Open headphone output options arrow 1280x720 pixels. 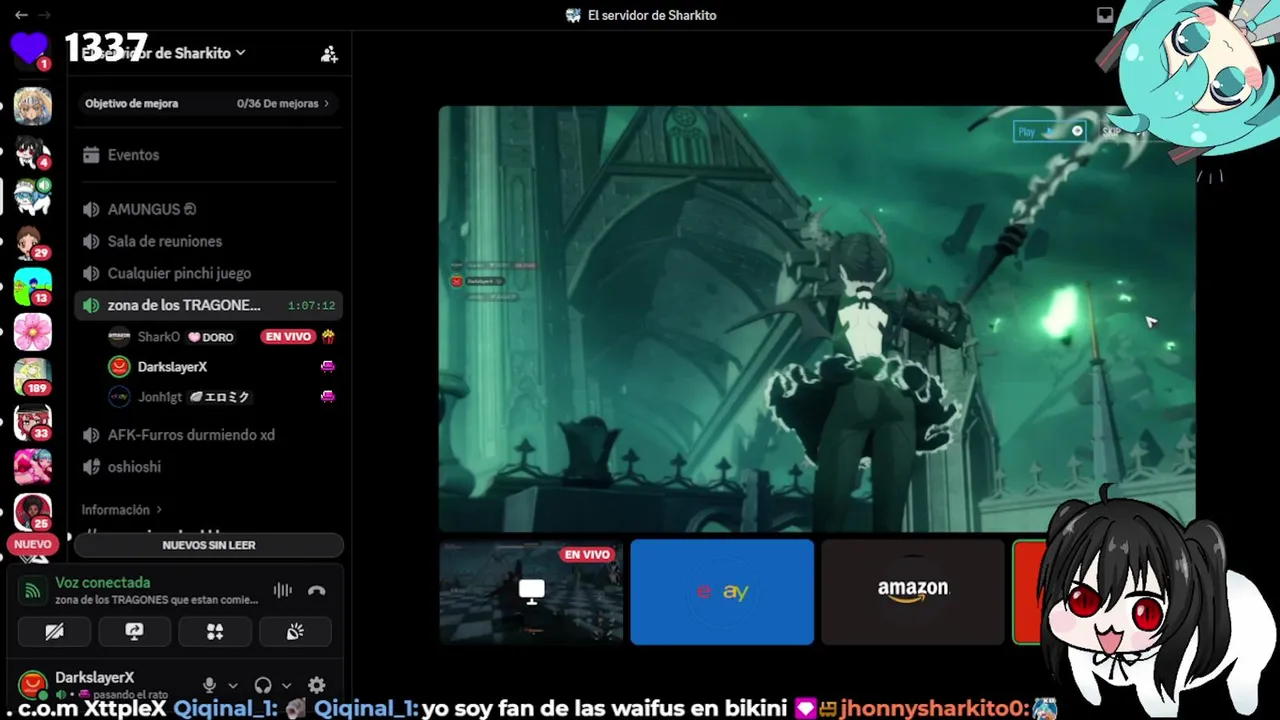click(286, 686)
